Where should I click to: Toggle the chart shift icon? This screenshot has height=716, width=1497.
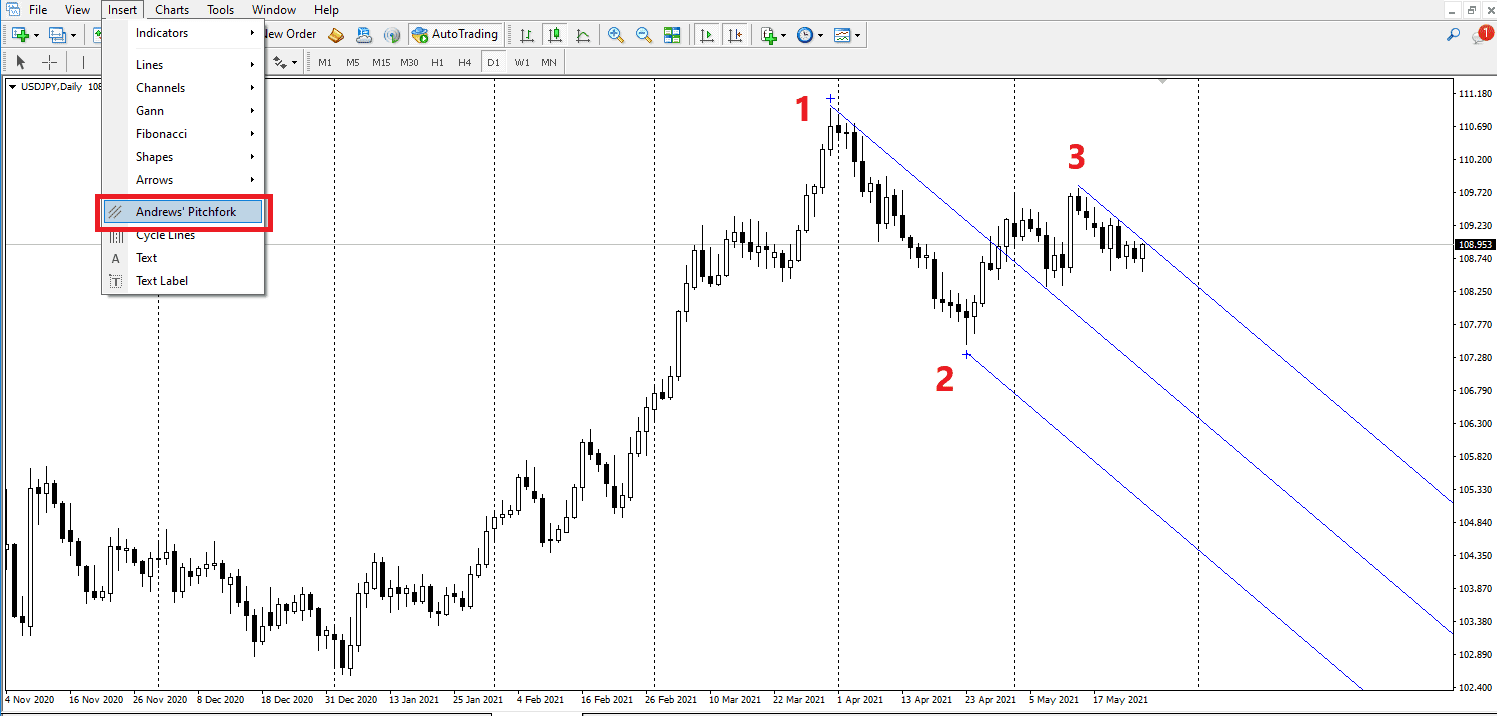click(x=735, y=35)
